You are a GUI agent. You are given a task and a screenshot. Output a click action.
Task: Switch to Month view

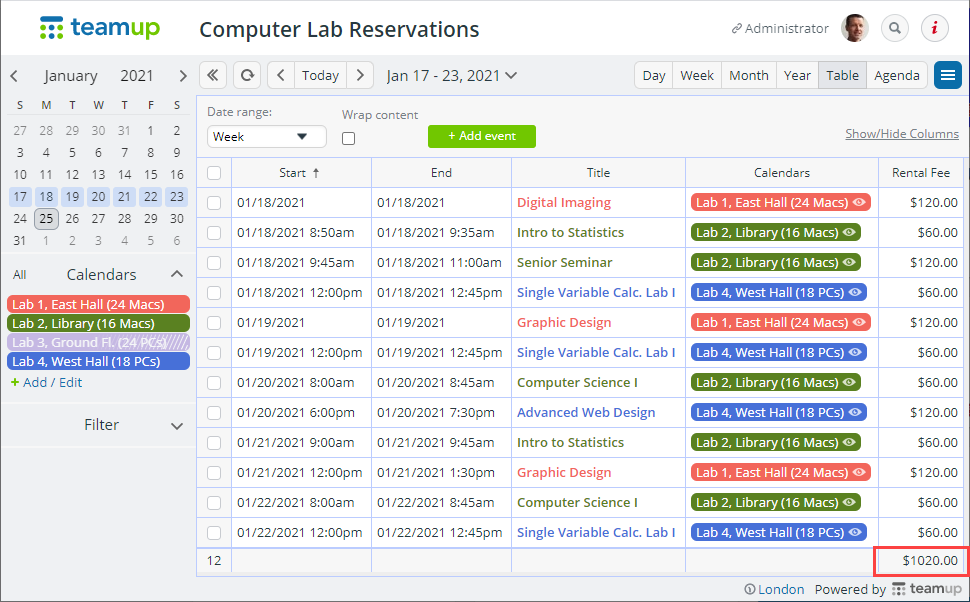(749, 75)
